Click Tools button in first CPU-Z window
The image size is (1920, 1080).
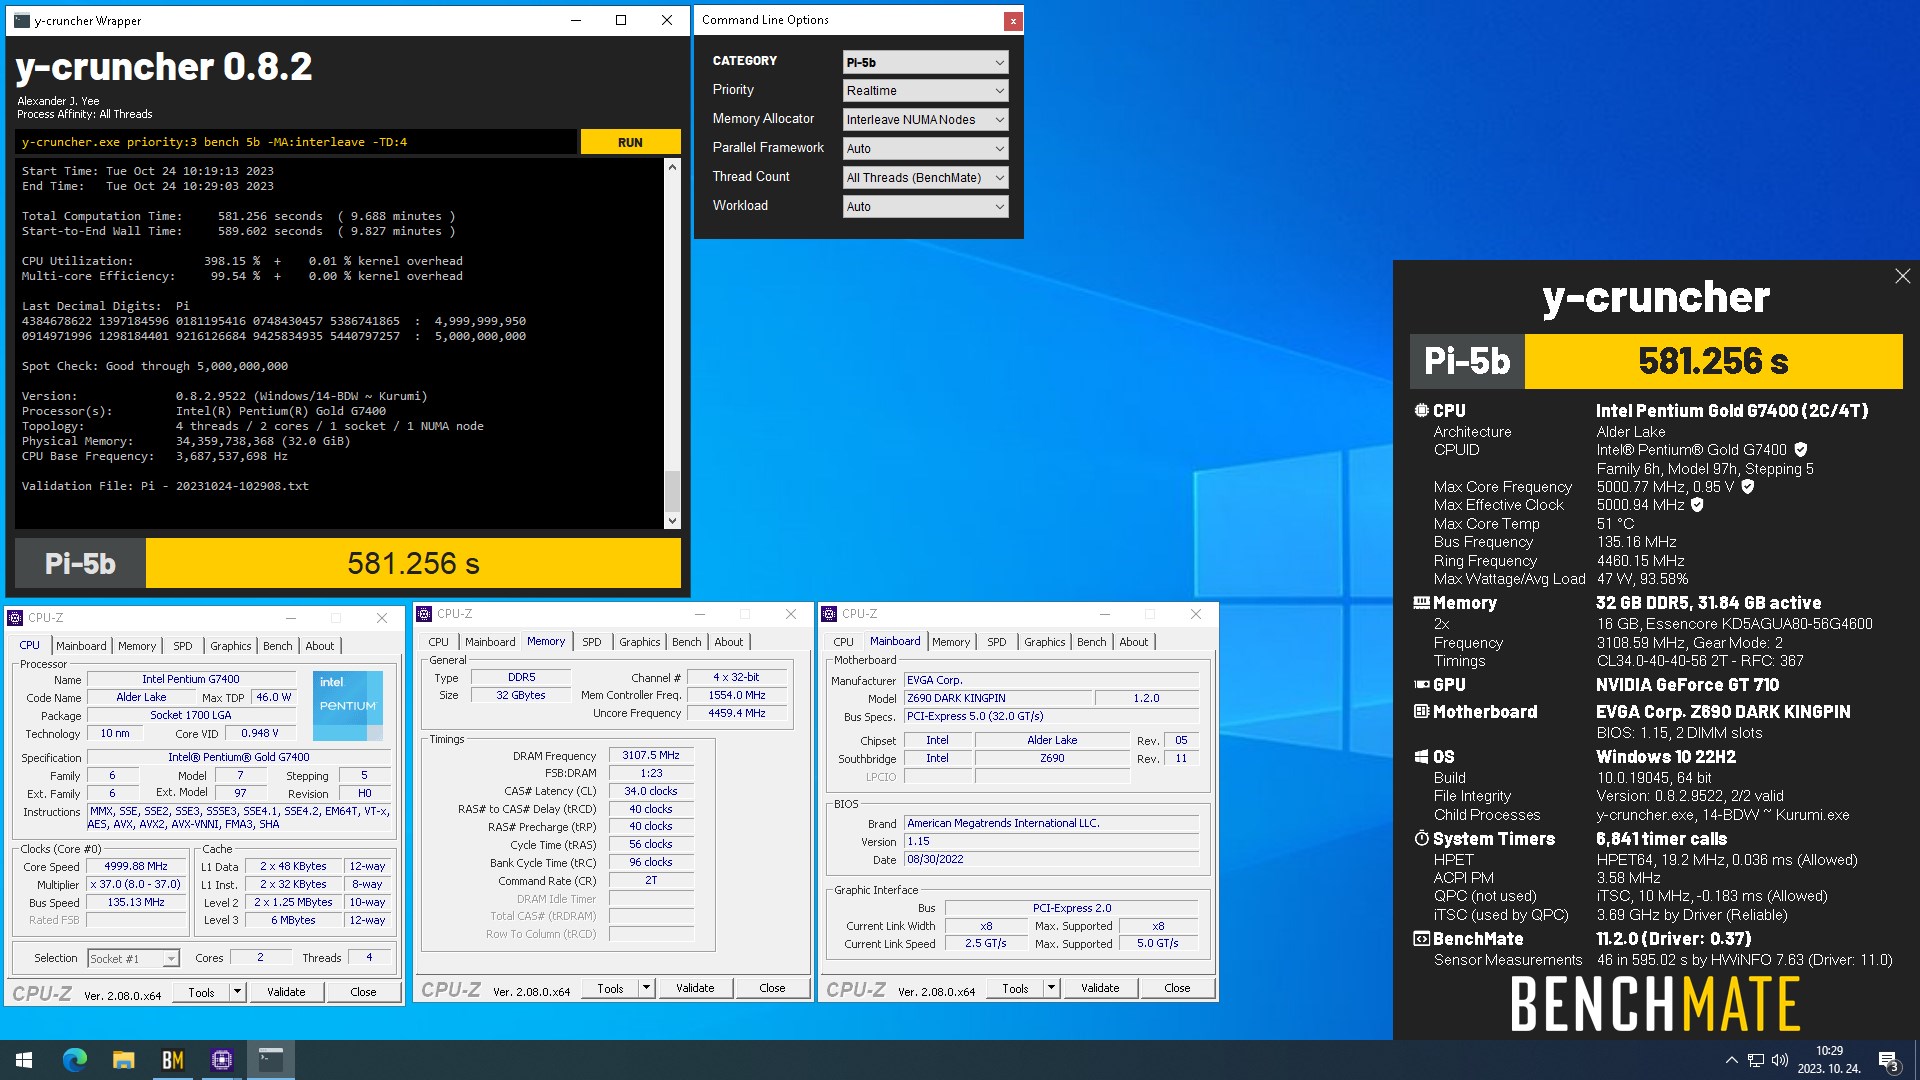coord(201,992)
